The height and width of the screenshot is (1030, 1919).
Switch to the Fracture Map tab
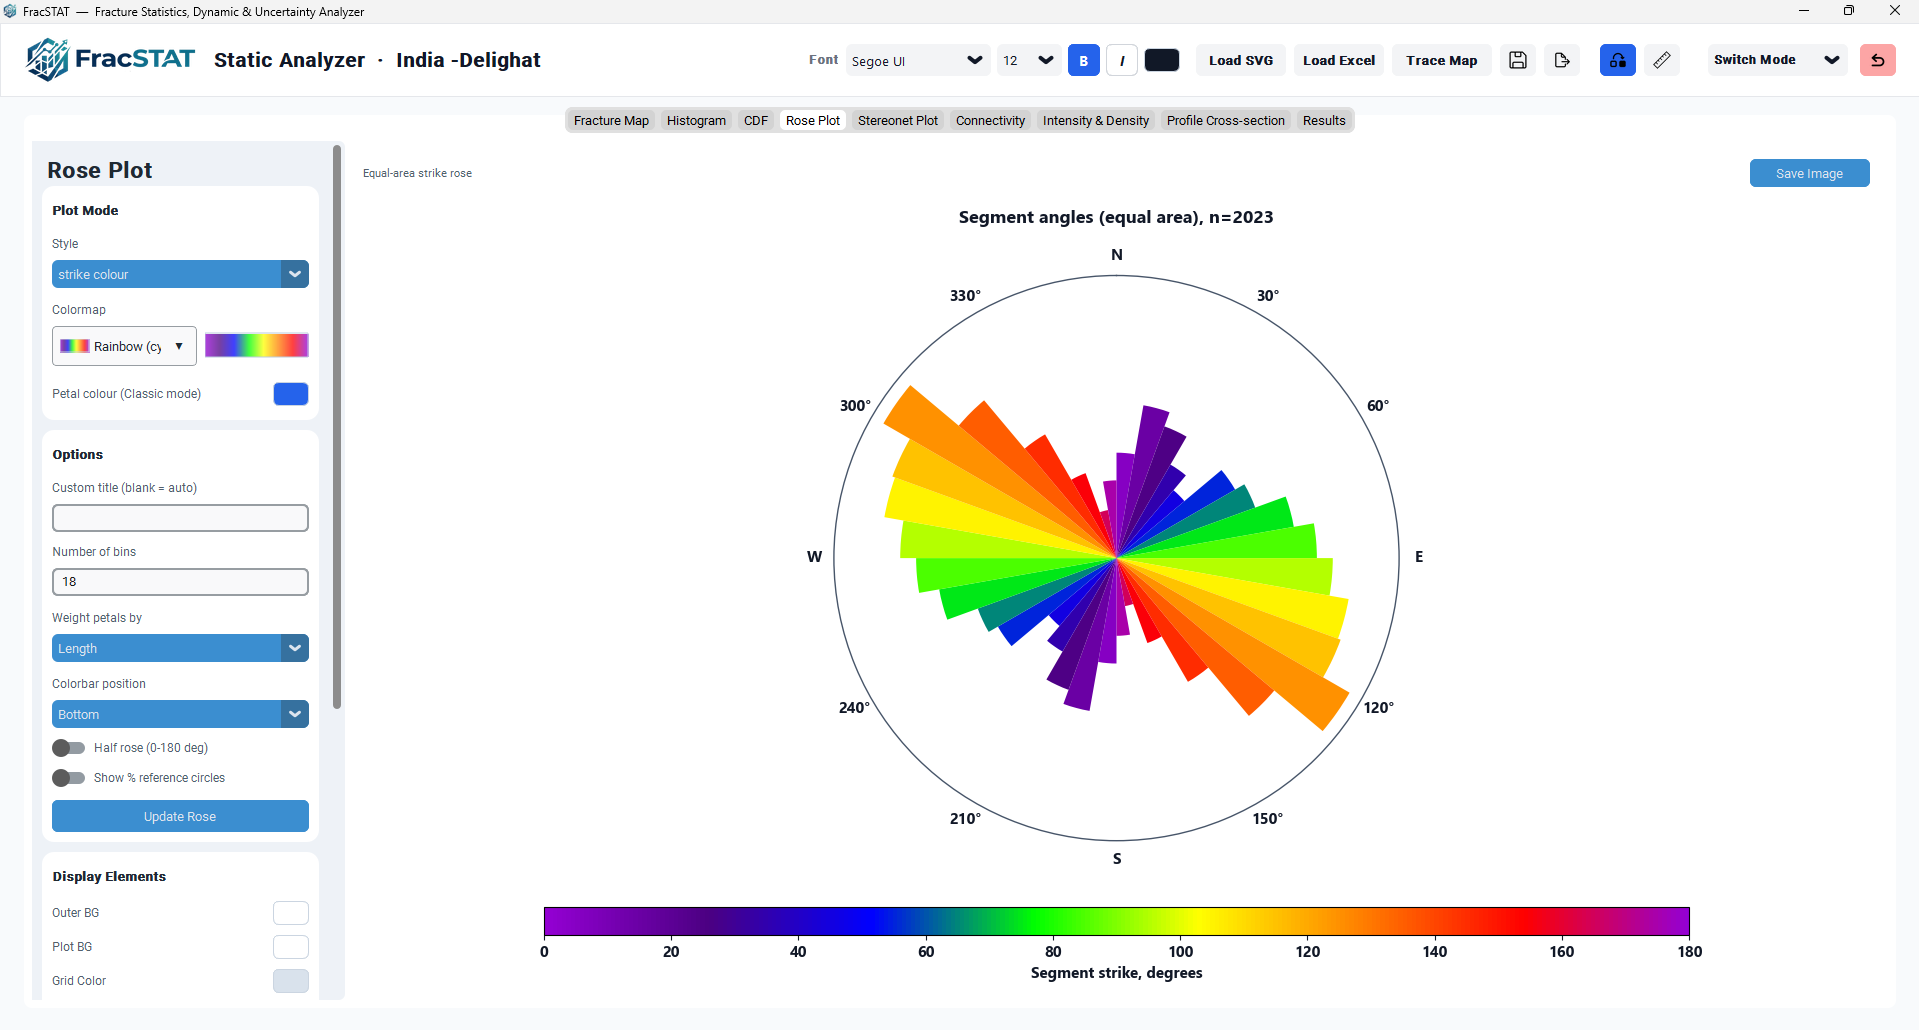pyautogui.click(x=611, y=120)
